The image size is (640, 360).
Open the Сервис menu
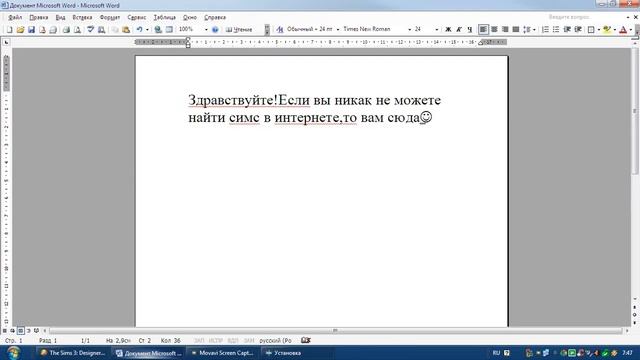[x=137, y=18]
